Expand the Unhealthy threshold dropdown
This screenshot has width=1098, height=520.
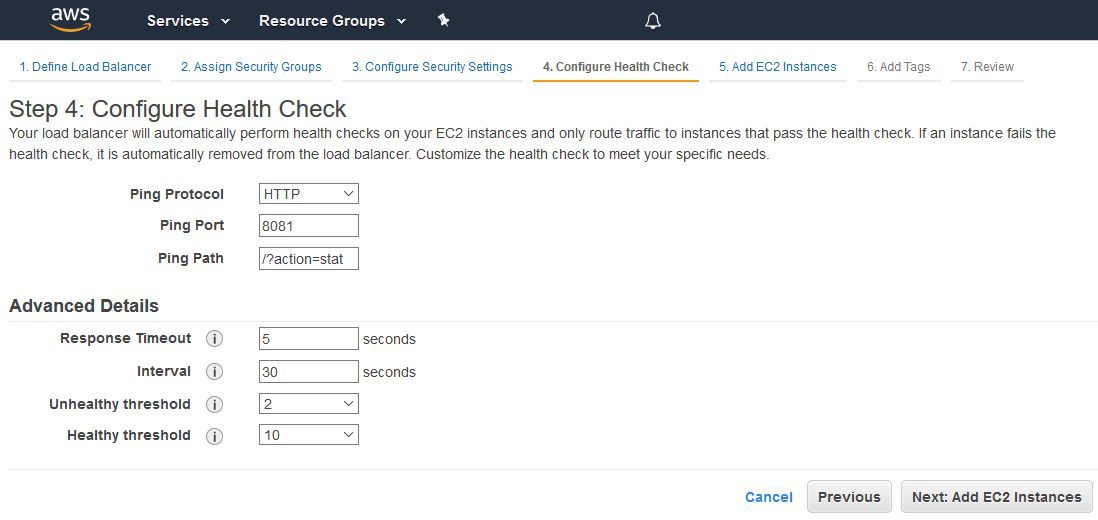tap(308, 404)
